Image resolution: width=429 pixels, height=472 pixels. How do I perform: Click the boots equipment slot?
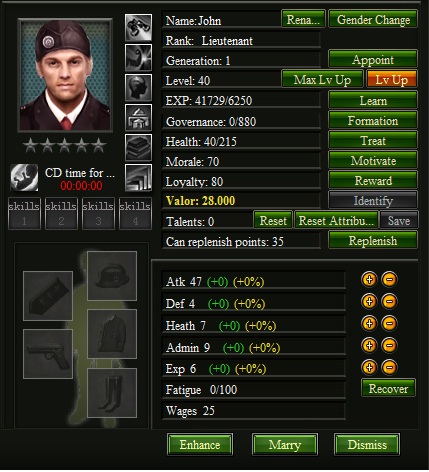[112, 393]
